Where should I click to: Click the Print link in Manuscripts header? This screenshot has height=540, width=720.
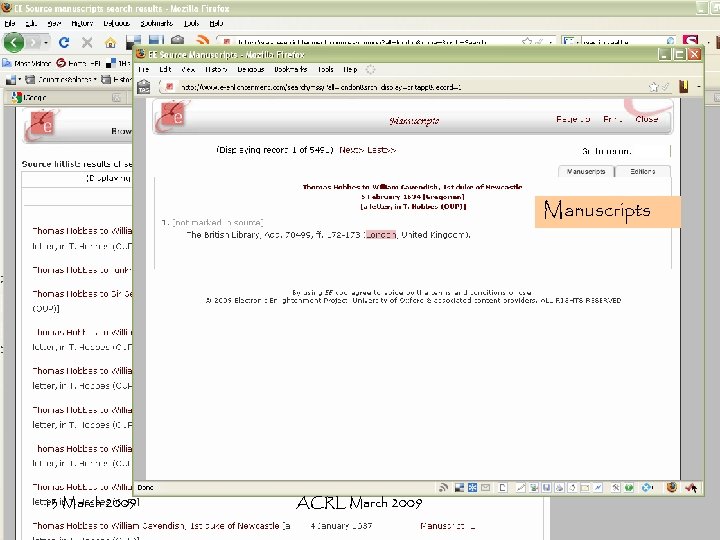point(613,119)
